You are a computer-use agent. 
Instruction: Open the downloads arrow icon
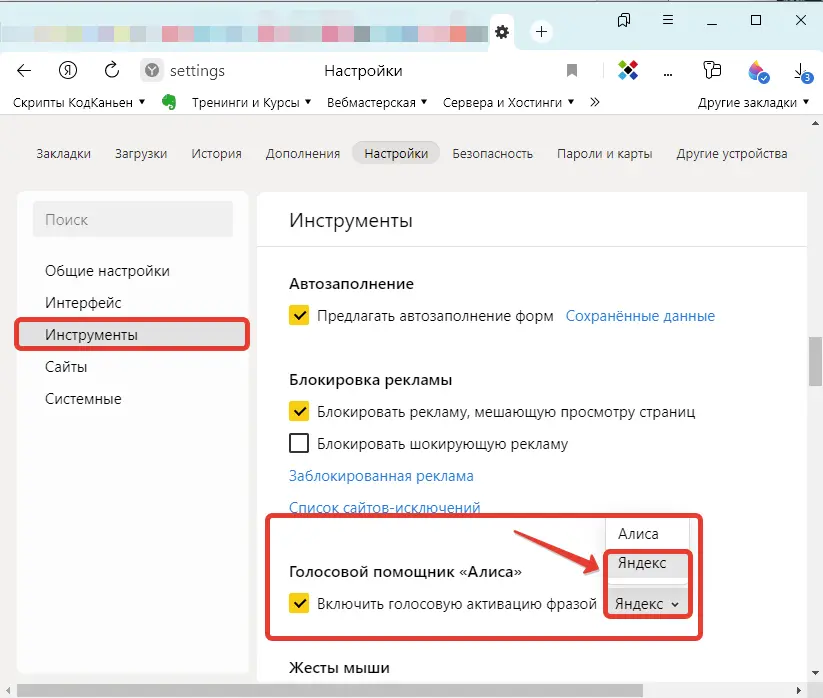[801, 71]
